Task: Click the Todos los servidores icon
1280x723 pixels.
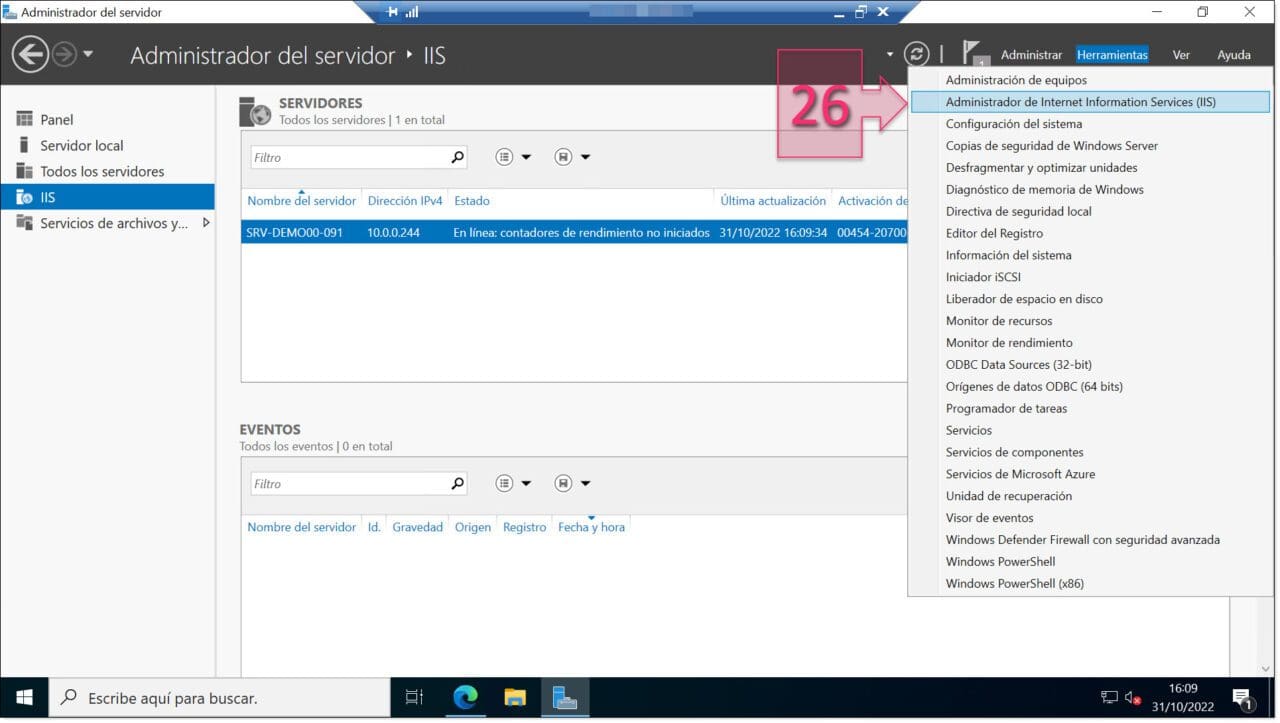Action: 24,171
